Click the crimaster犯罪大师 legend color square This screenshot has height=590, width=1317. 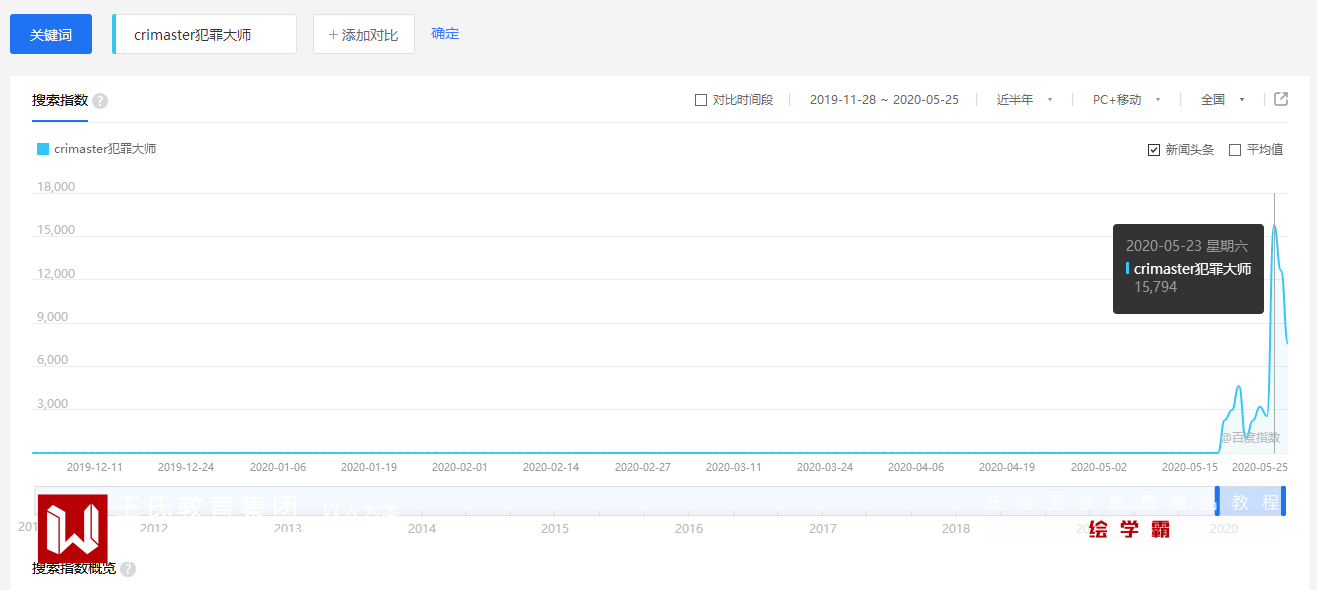click(43, 149)
